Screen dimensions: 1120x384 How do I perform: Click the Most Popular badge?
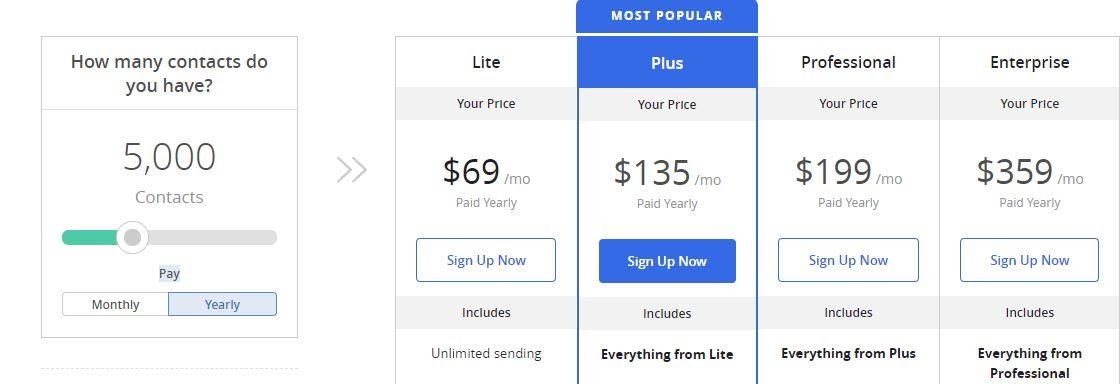click(x=666, y=16)
